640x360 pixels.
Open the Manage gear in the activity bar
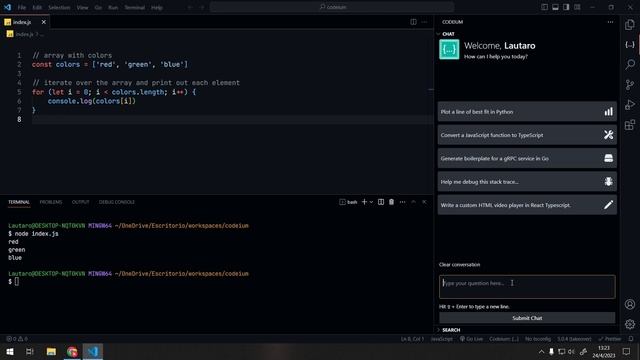[630, 324]
